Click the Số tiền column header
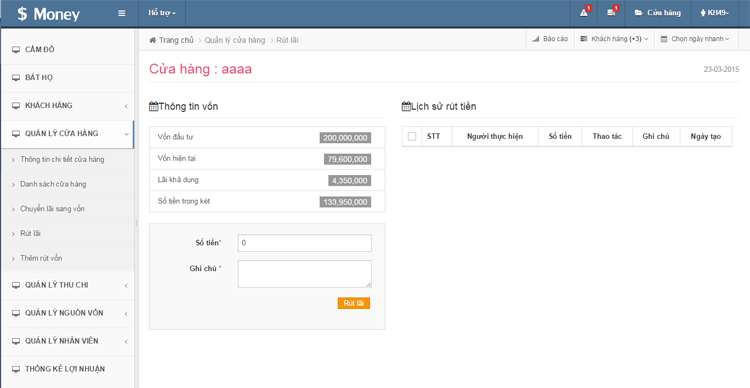The height and width of the screenshot is (388, 750). 560,136
